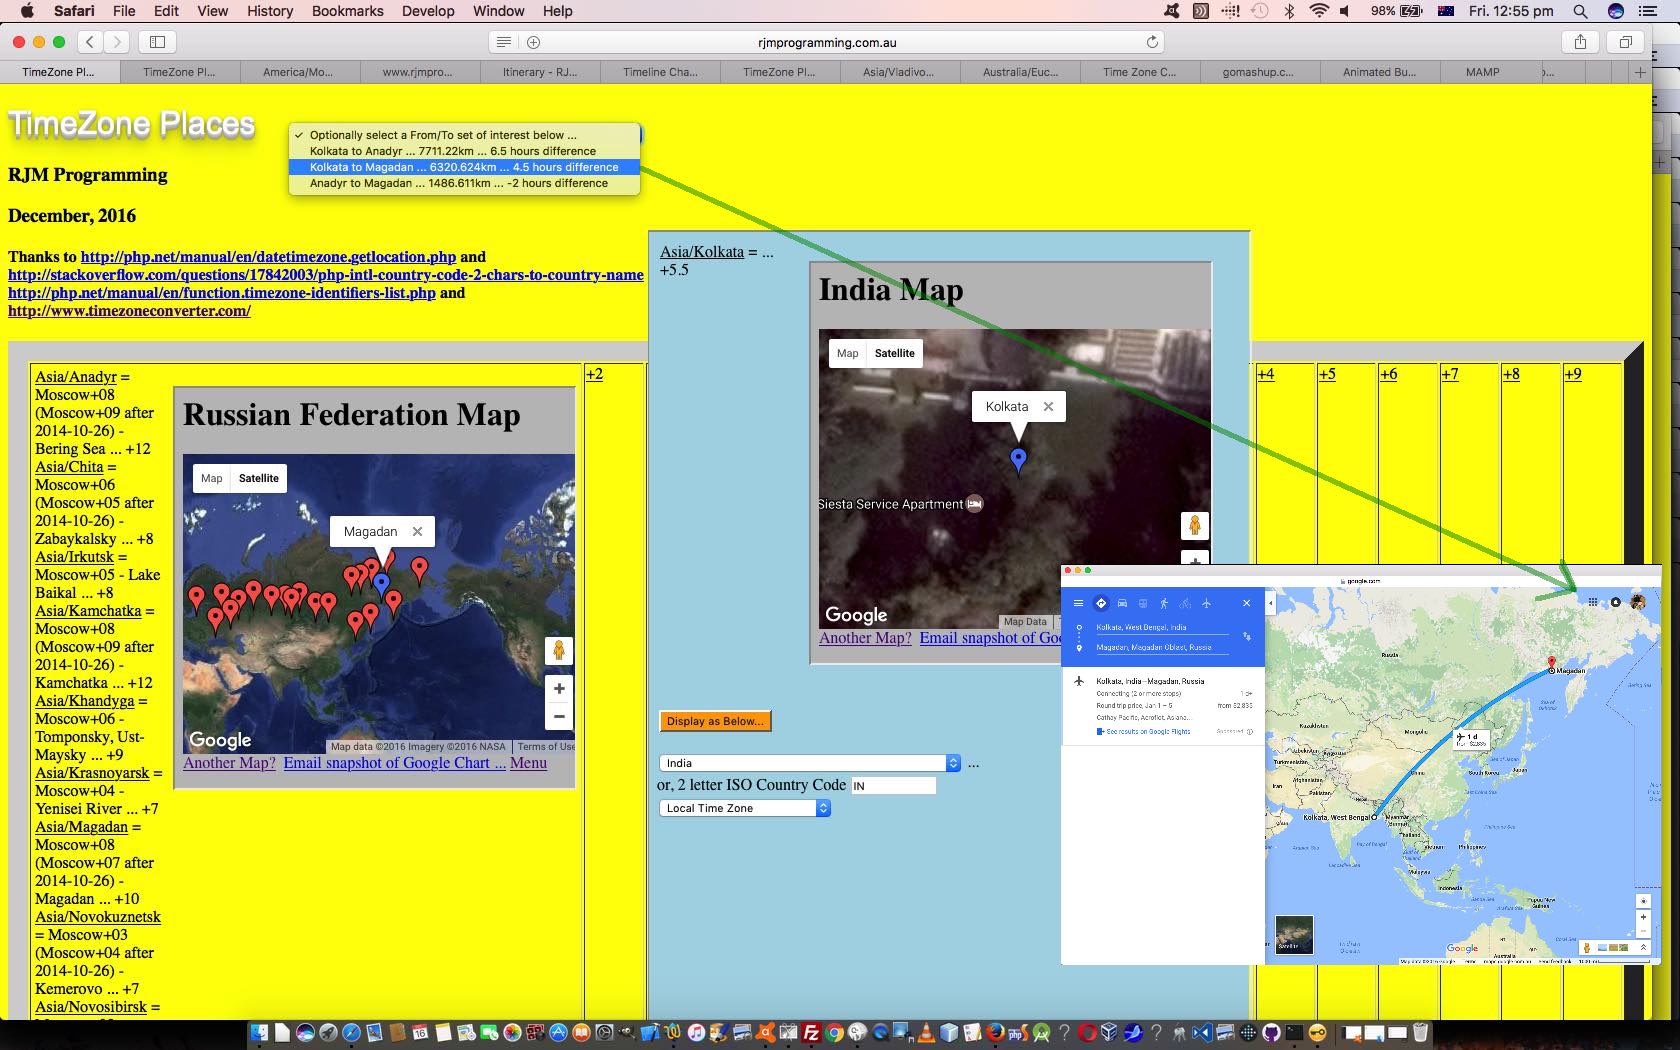This screenshot has width=1680, height=1050.
Task: Click the circled plus icon in address bar
Action: [x=534, y=42]
